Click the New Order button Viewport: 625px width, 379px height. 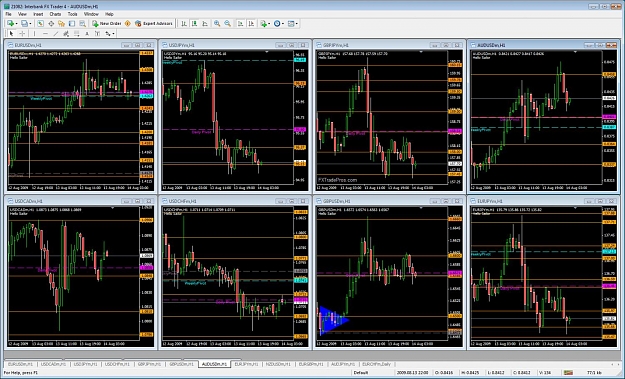pyautogui.click(x=107, y=24)
